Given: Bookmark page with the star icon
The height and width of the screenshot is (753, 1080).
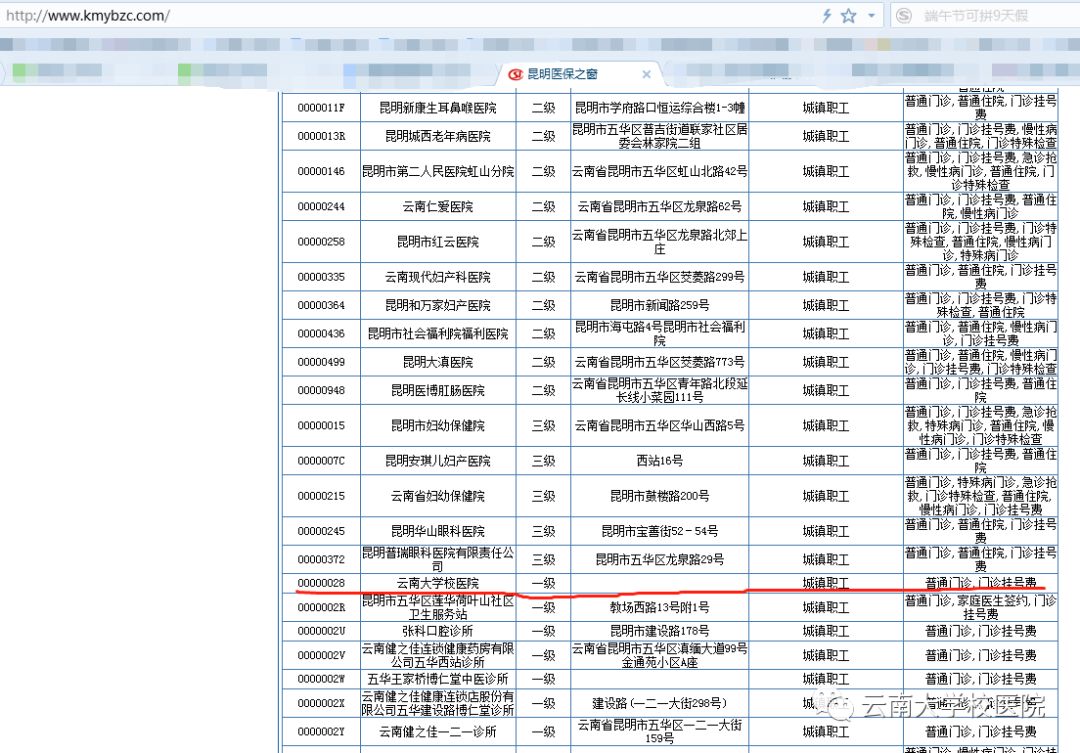Looking at the screenshot, I should click(x=849, y=16).
